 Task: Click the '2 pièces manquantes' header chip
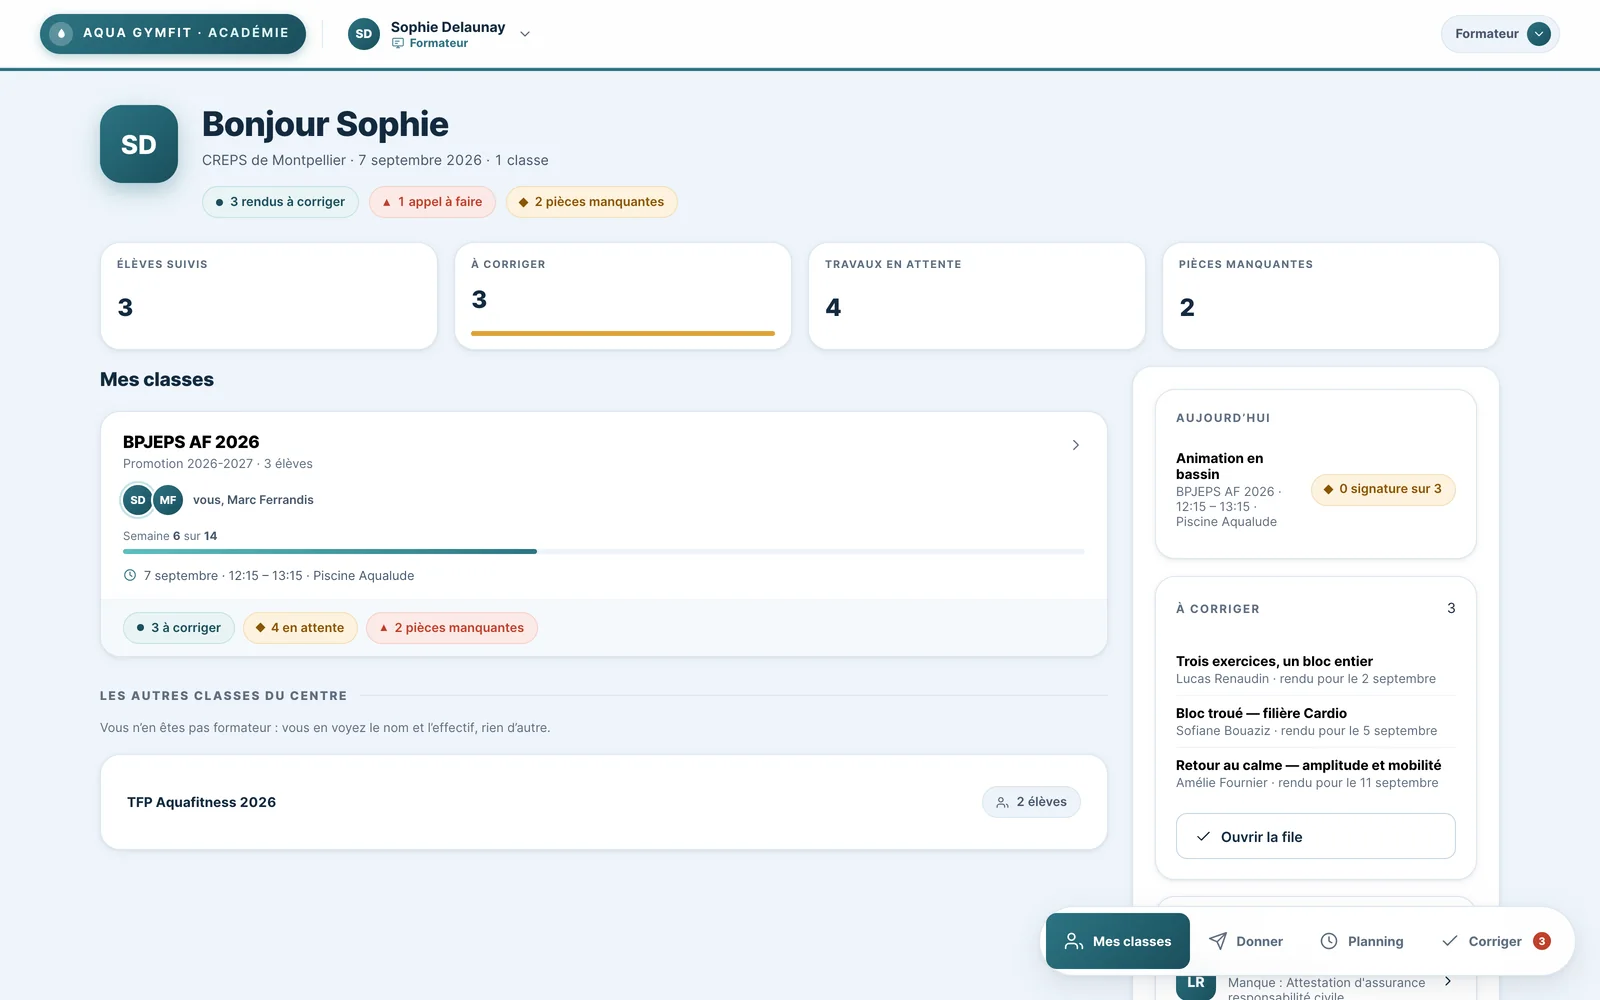pos(592,202)
